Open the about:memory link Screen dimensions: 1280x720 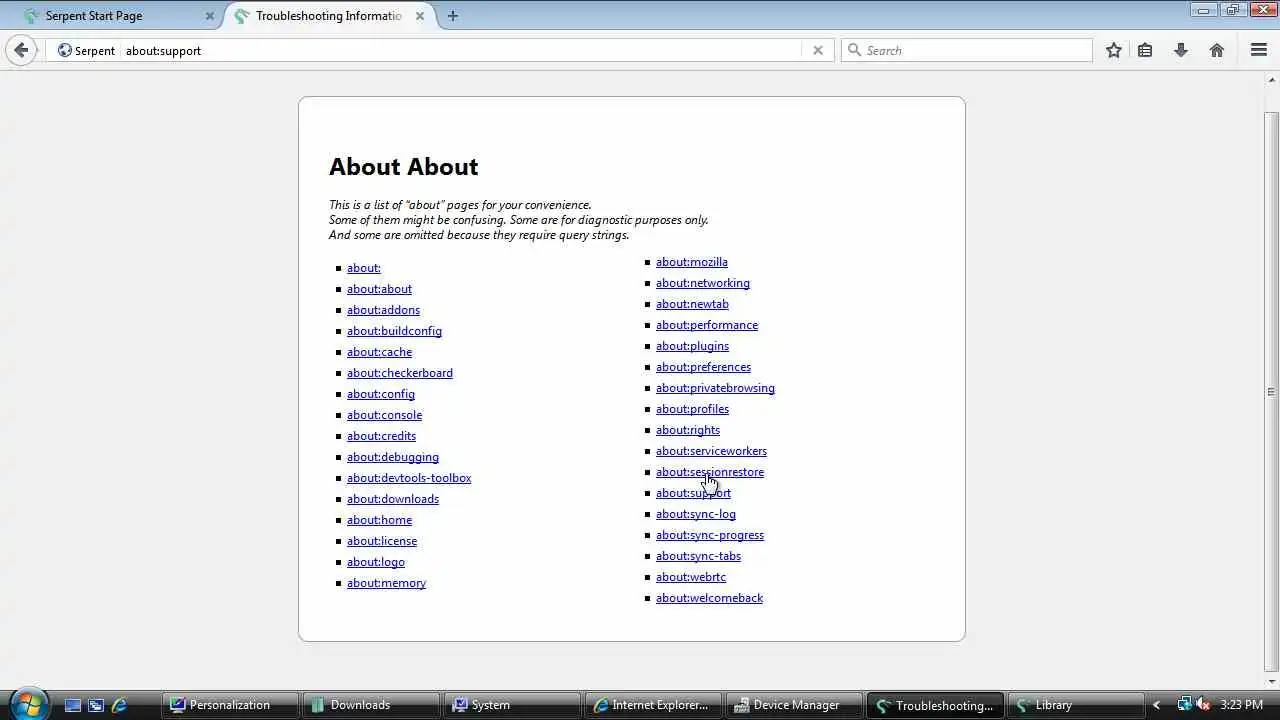[386, 583]
